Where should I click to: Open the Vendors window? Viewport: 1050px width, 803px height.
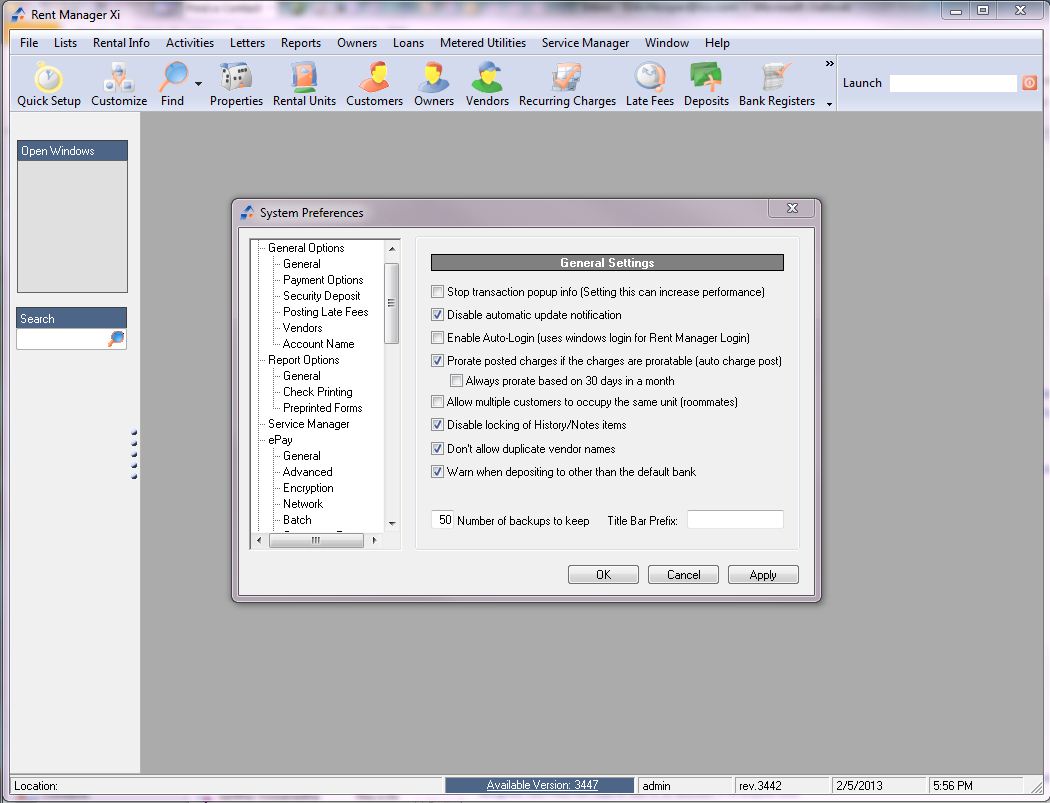487,84
